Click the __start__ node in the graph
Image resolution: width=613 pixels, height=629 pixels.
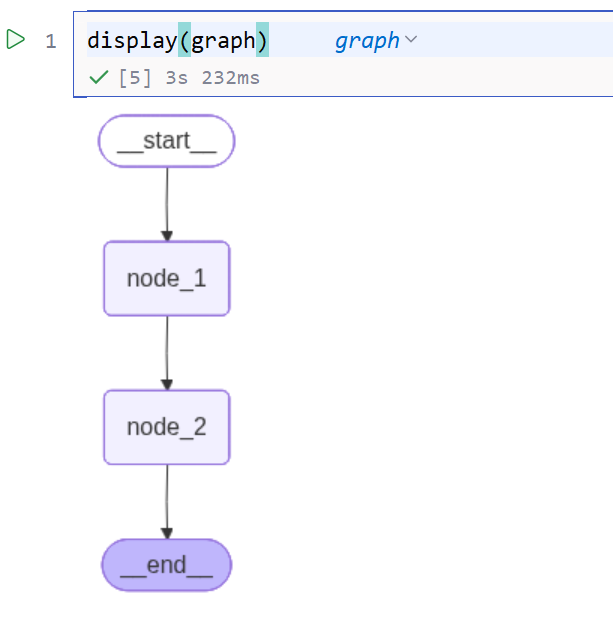point(166,141)
